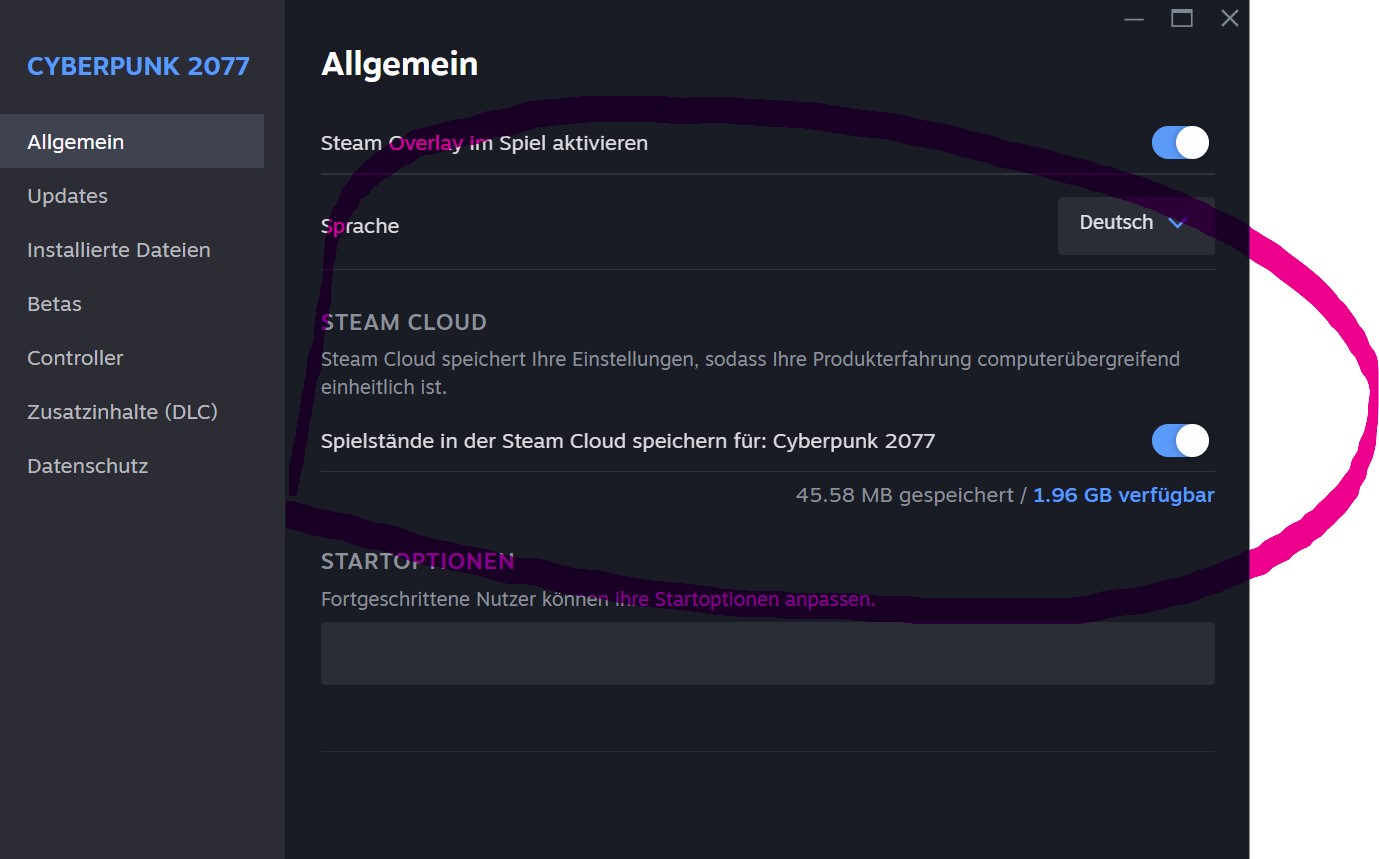Maximize the properties window
The height and width of the screenshot is (859, 1379).
click(x=1182, y=19)
